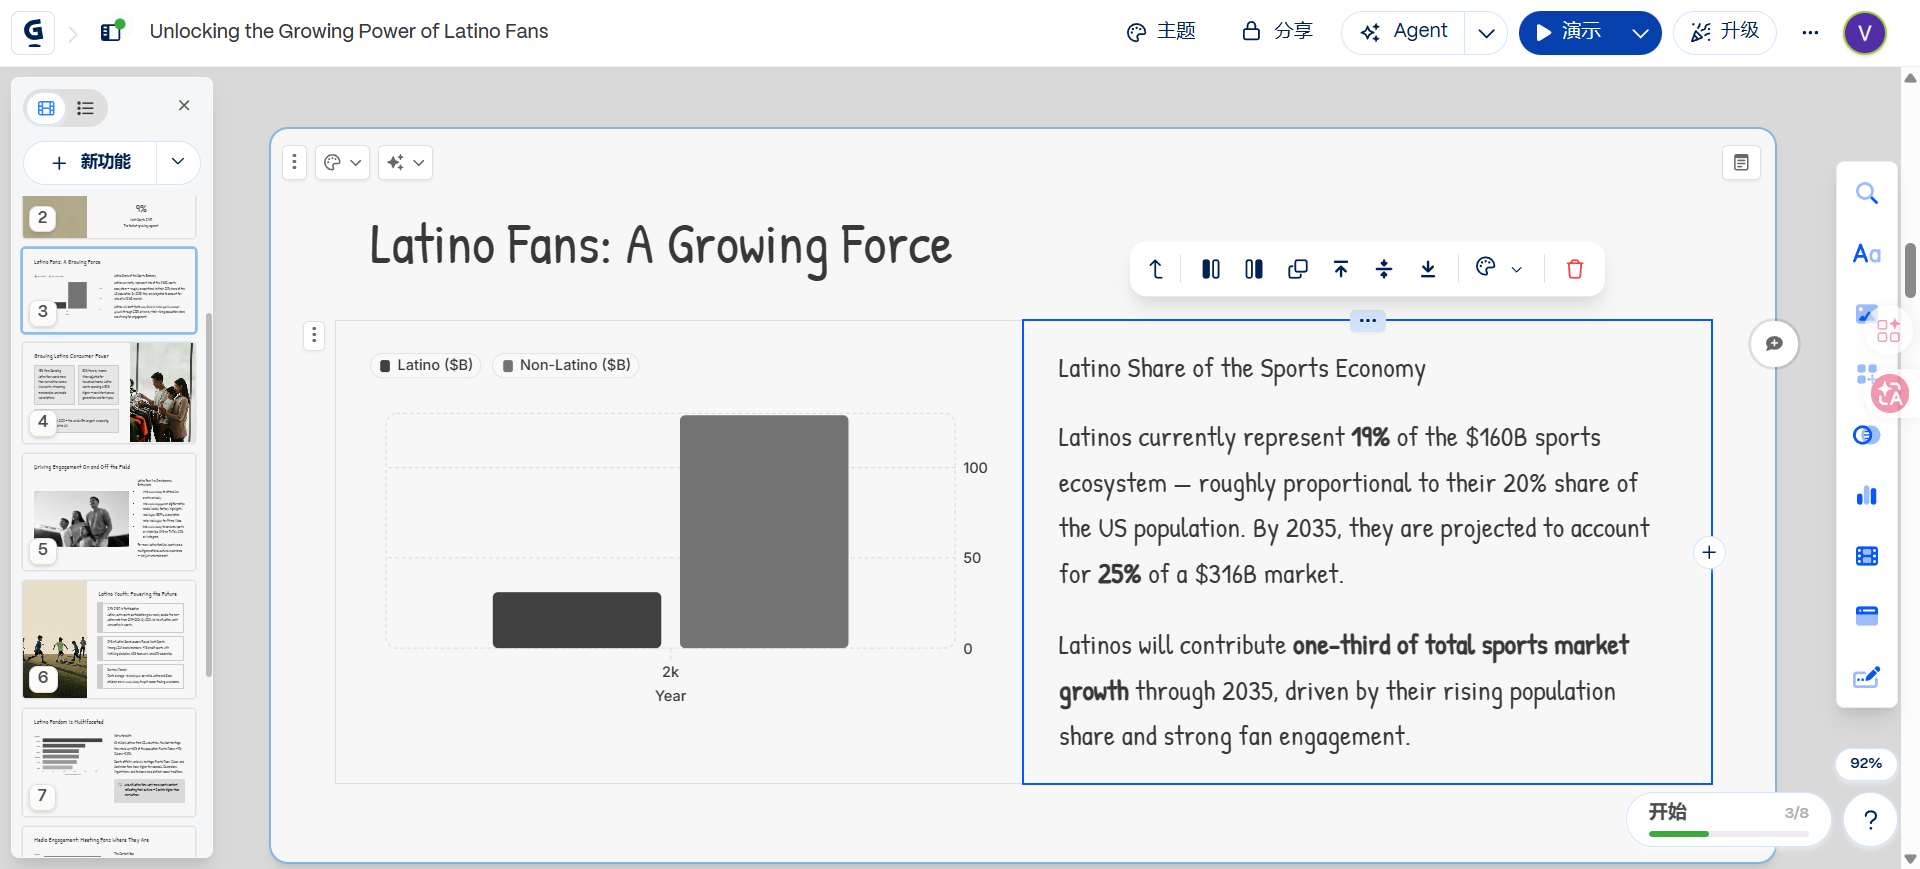Expand the 新功能 dropdown arrow
The height and width of the screenshot is (869, 1920).
177,162
